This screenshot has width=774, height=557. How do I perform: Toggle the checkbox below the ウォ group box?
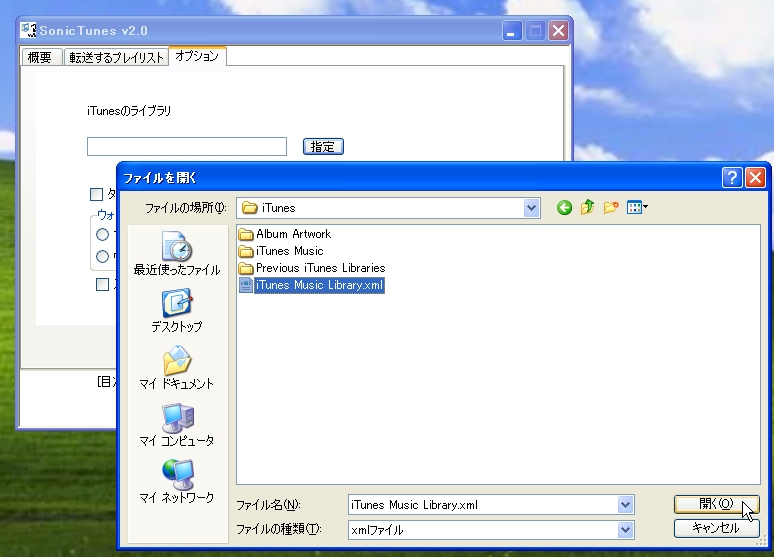102,284
